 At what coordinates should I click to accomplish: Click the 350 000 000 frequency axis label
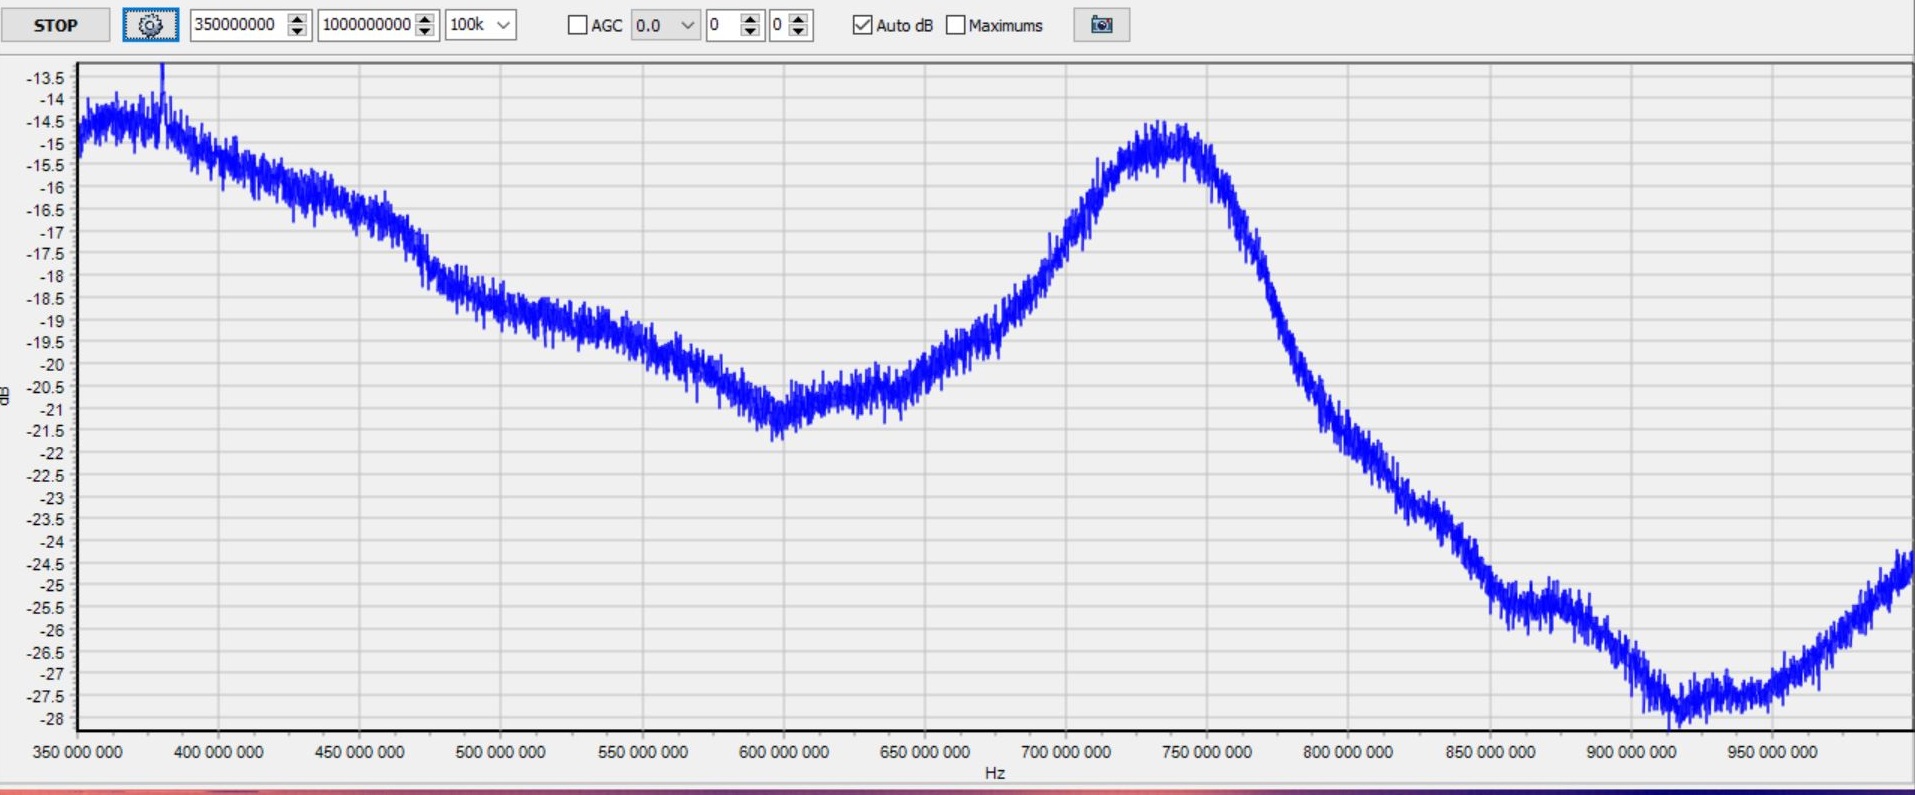click(x=78, y=752)
